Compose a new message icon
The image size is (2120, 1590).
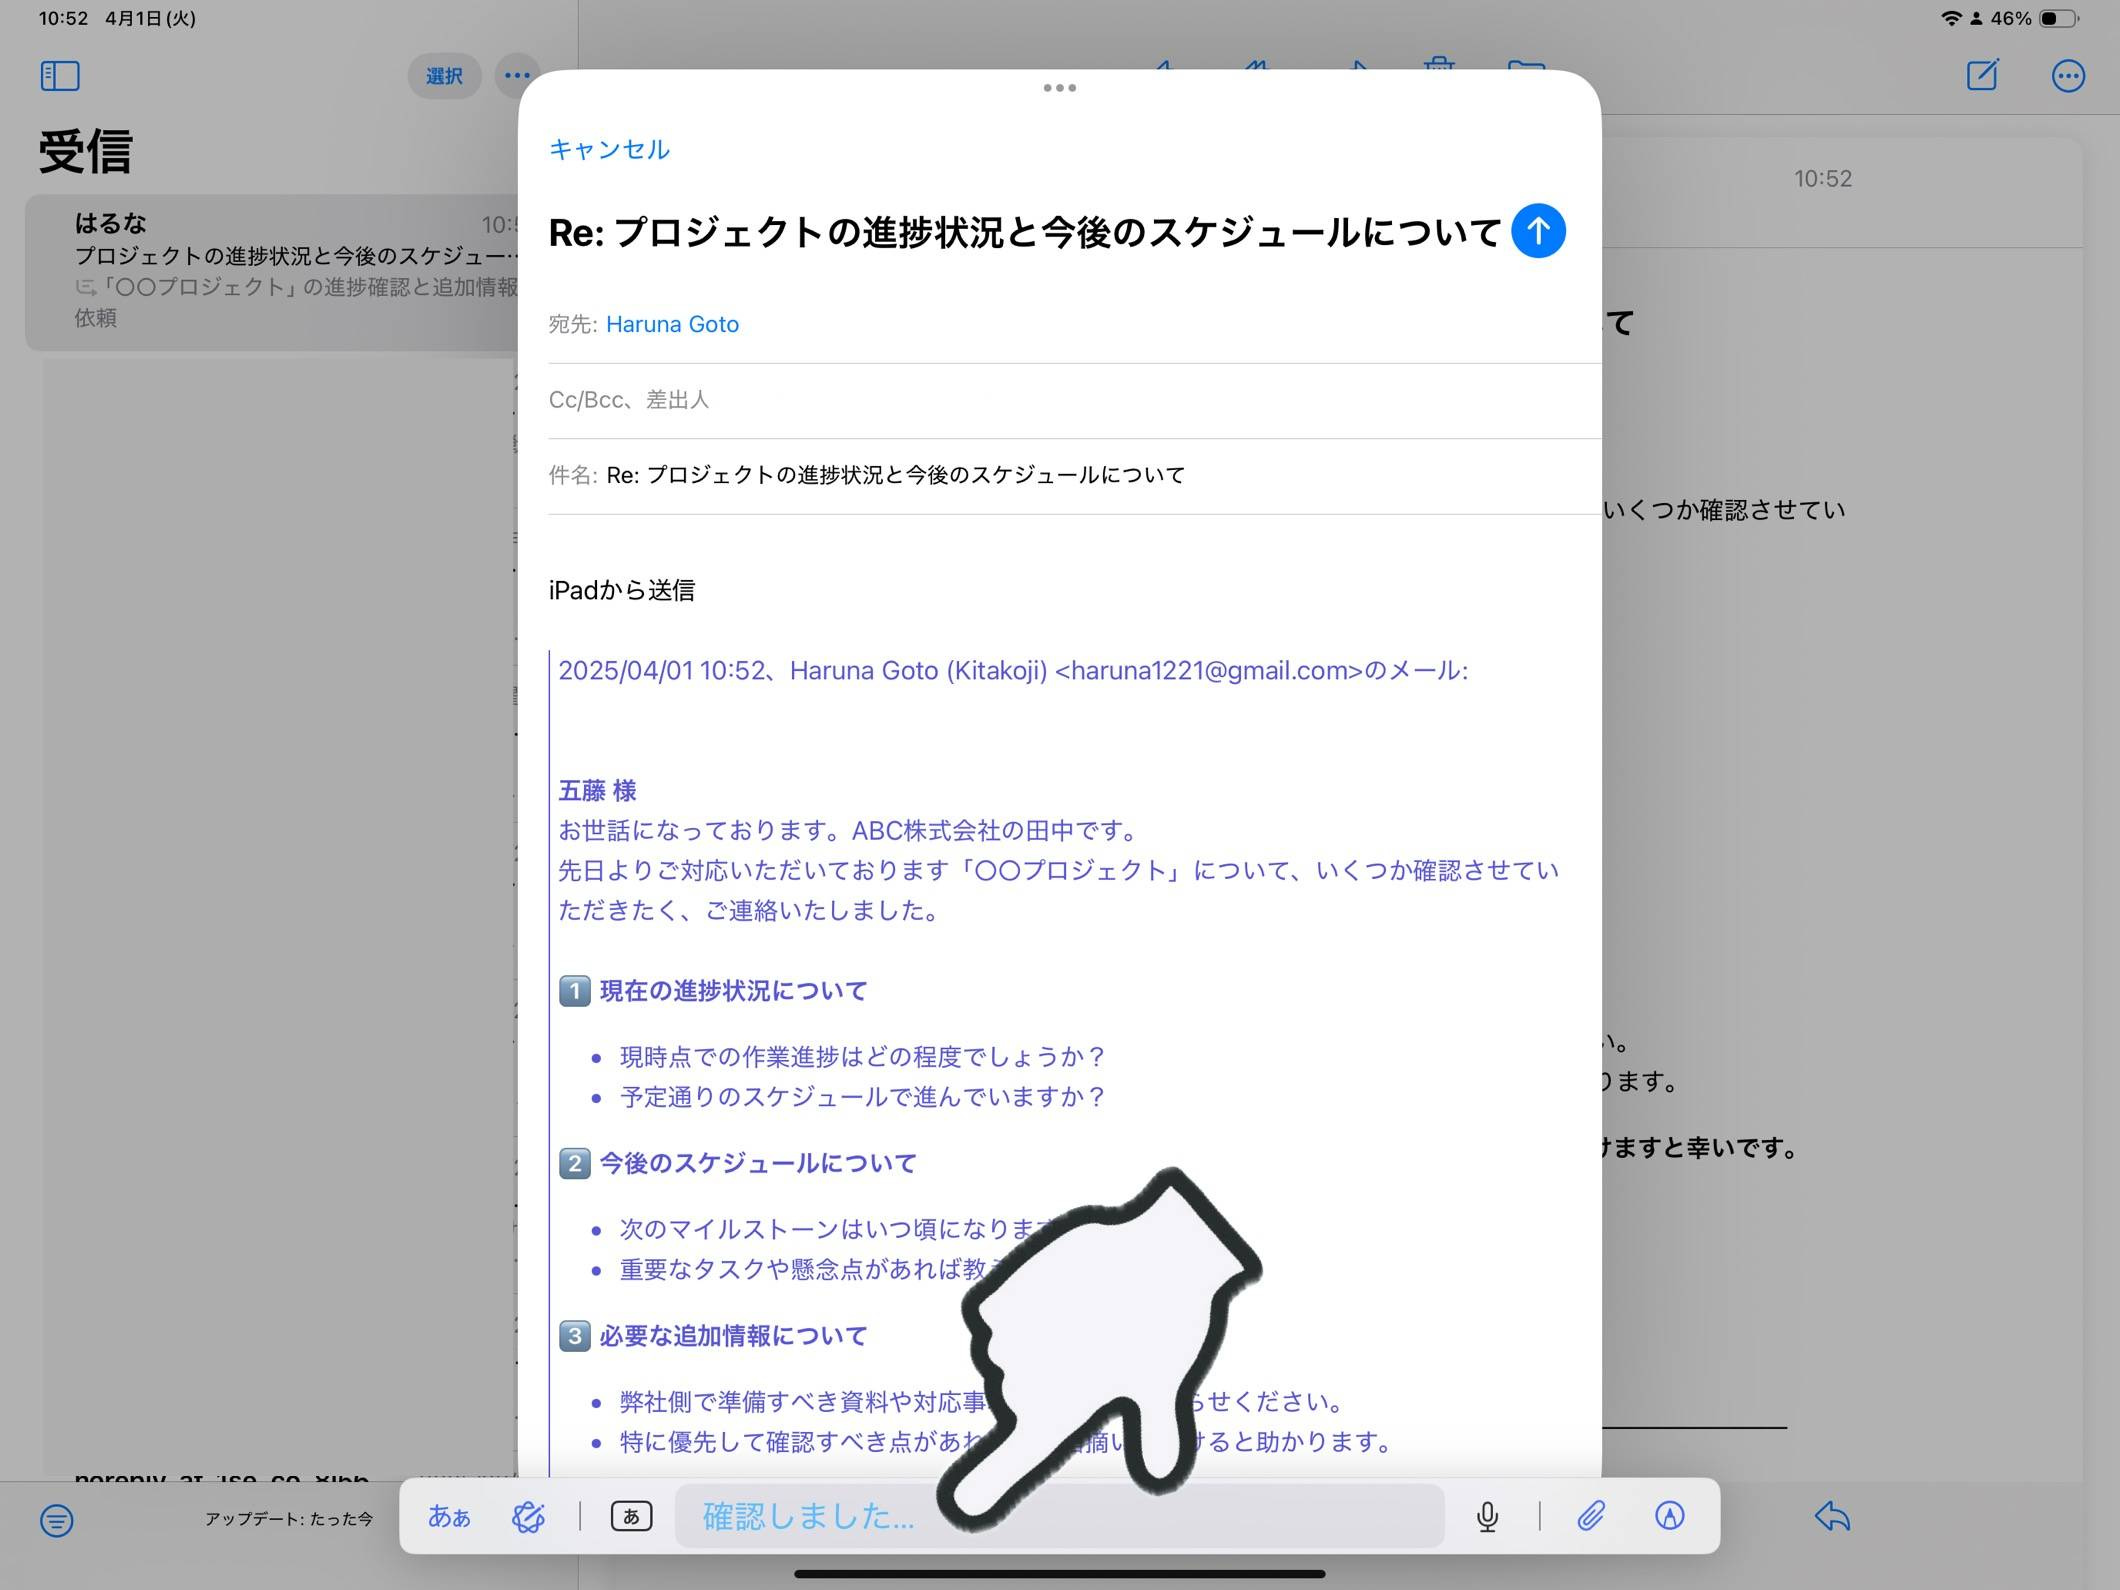point(1982,76)
